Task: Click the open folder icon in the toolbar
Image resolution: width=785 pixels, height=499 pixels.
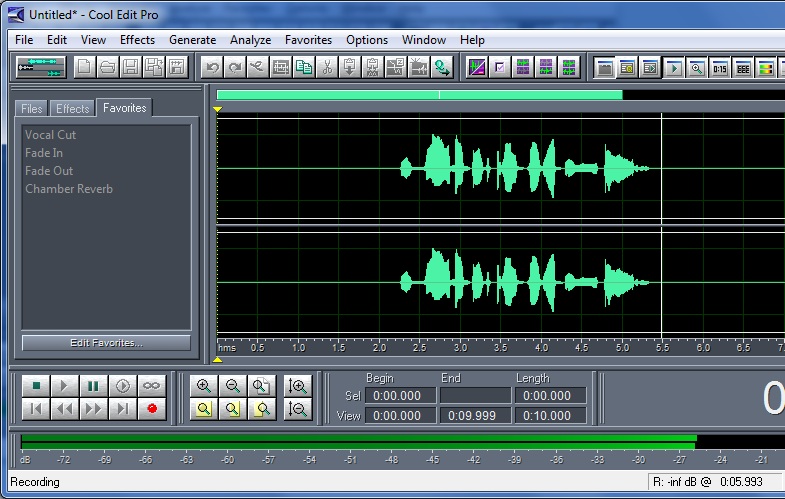Action: click(107, 67)
